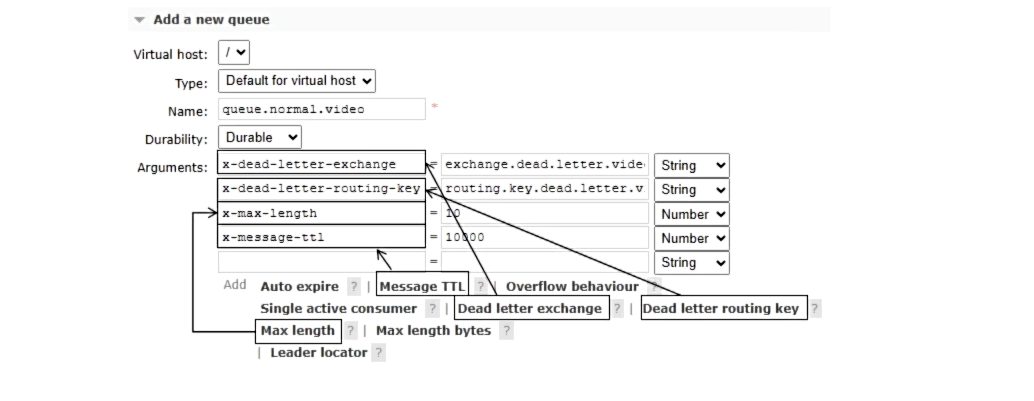This screenshot has width=1034, height=401.
Task: Open type dropdown for x-dead-letter-exchange row
Action: [692, 165]
